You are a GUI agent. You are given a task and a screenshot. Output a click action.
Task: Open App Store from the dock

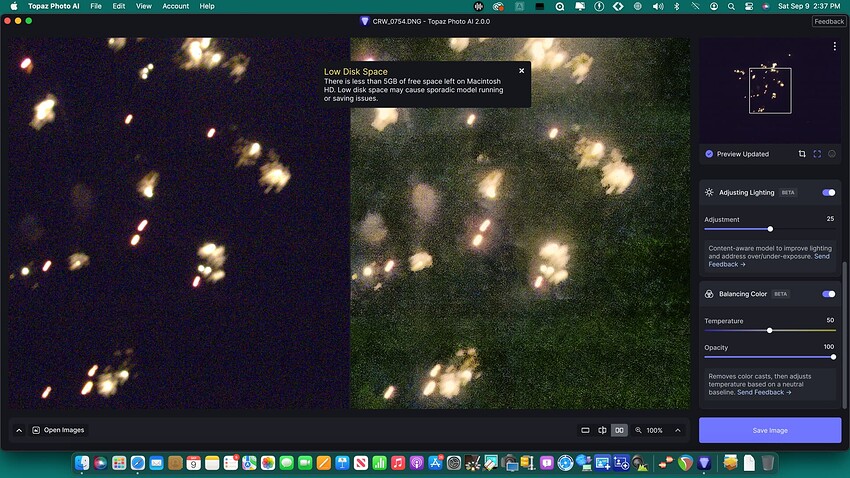[435, 463]
